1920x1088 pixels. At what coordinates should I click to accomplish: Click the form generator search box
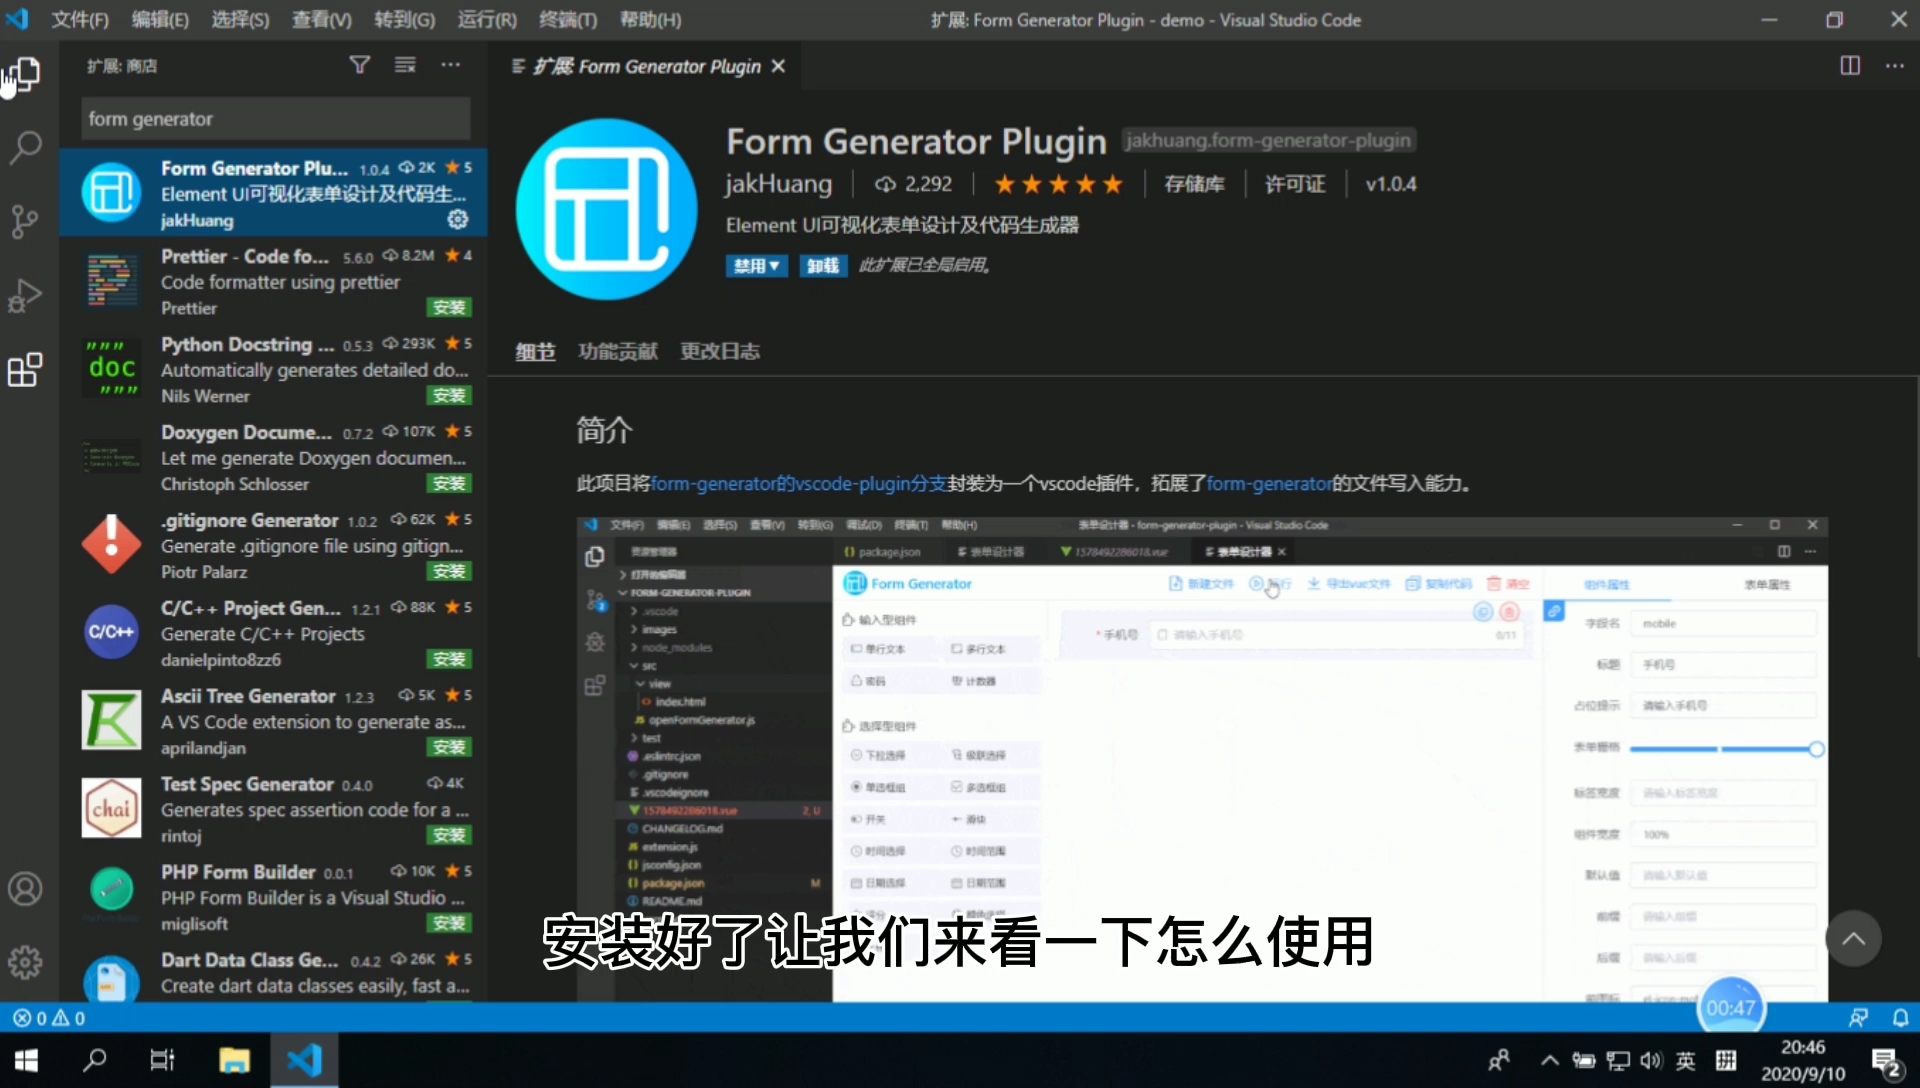click(275, 119)
